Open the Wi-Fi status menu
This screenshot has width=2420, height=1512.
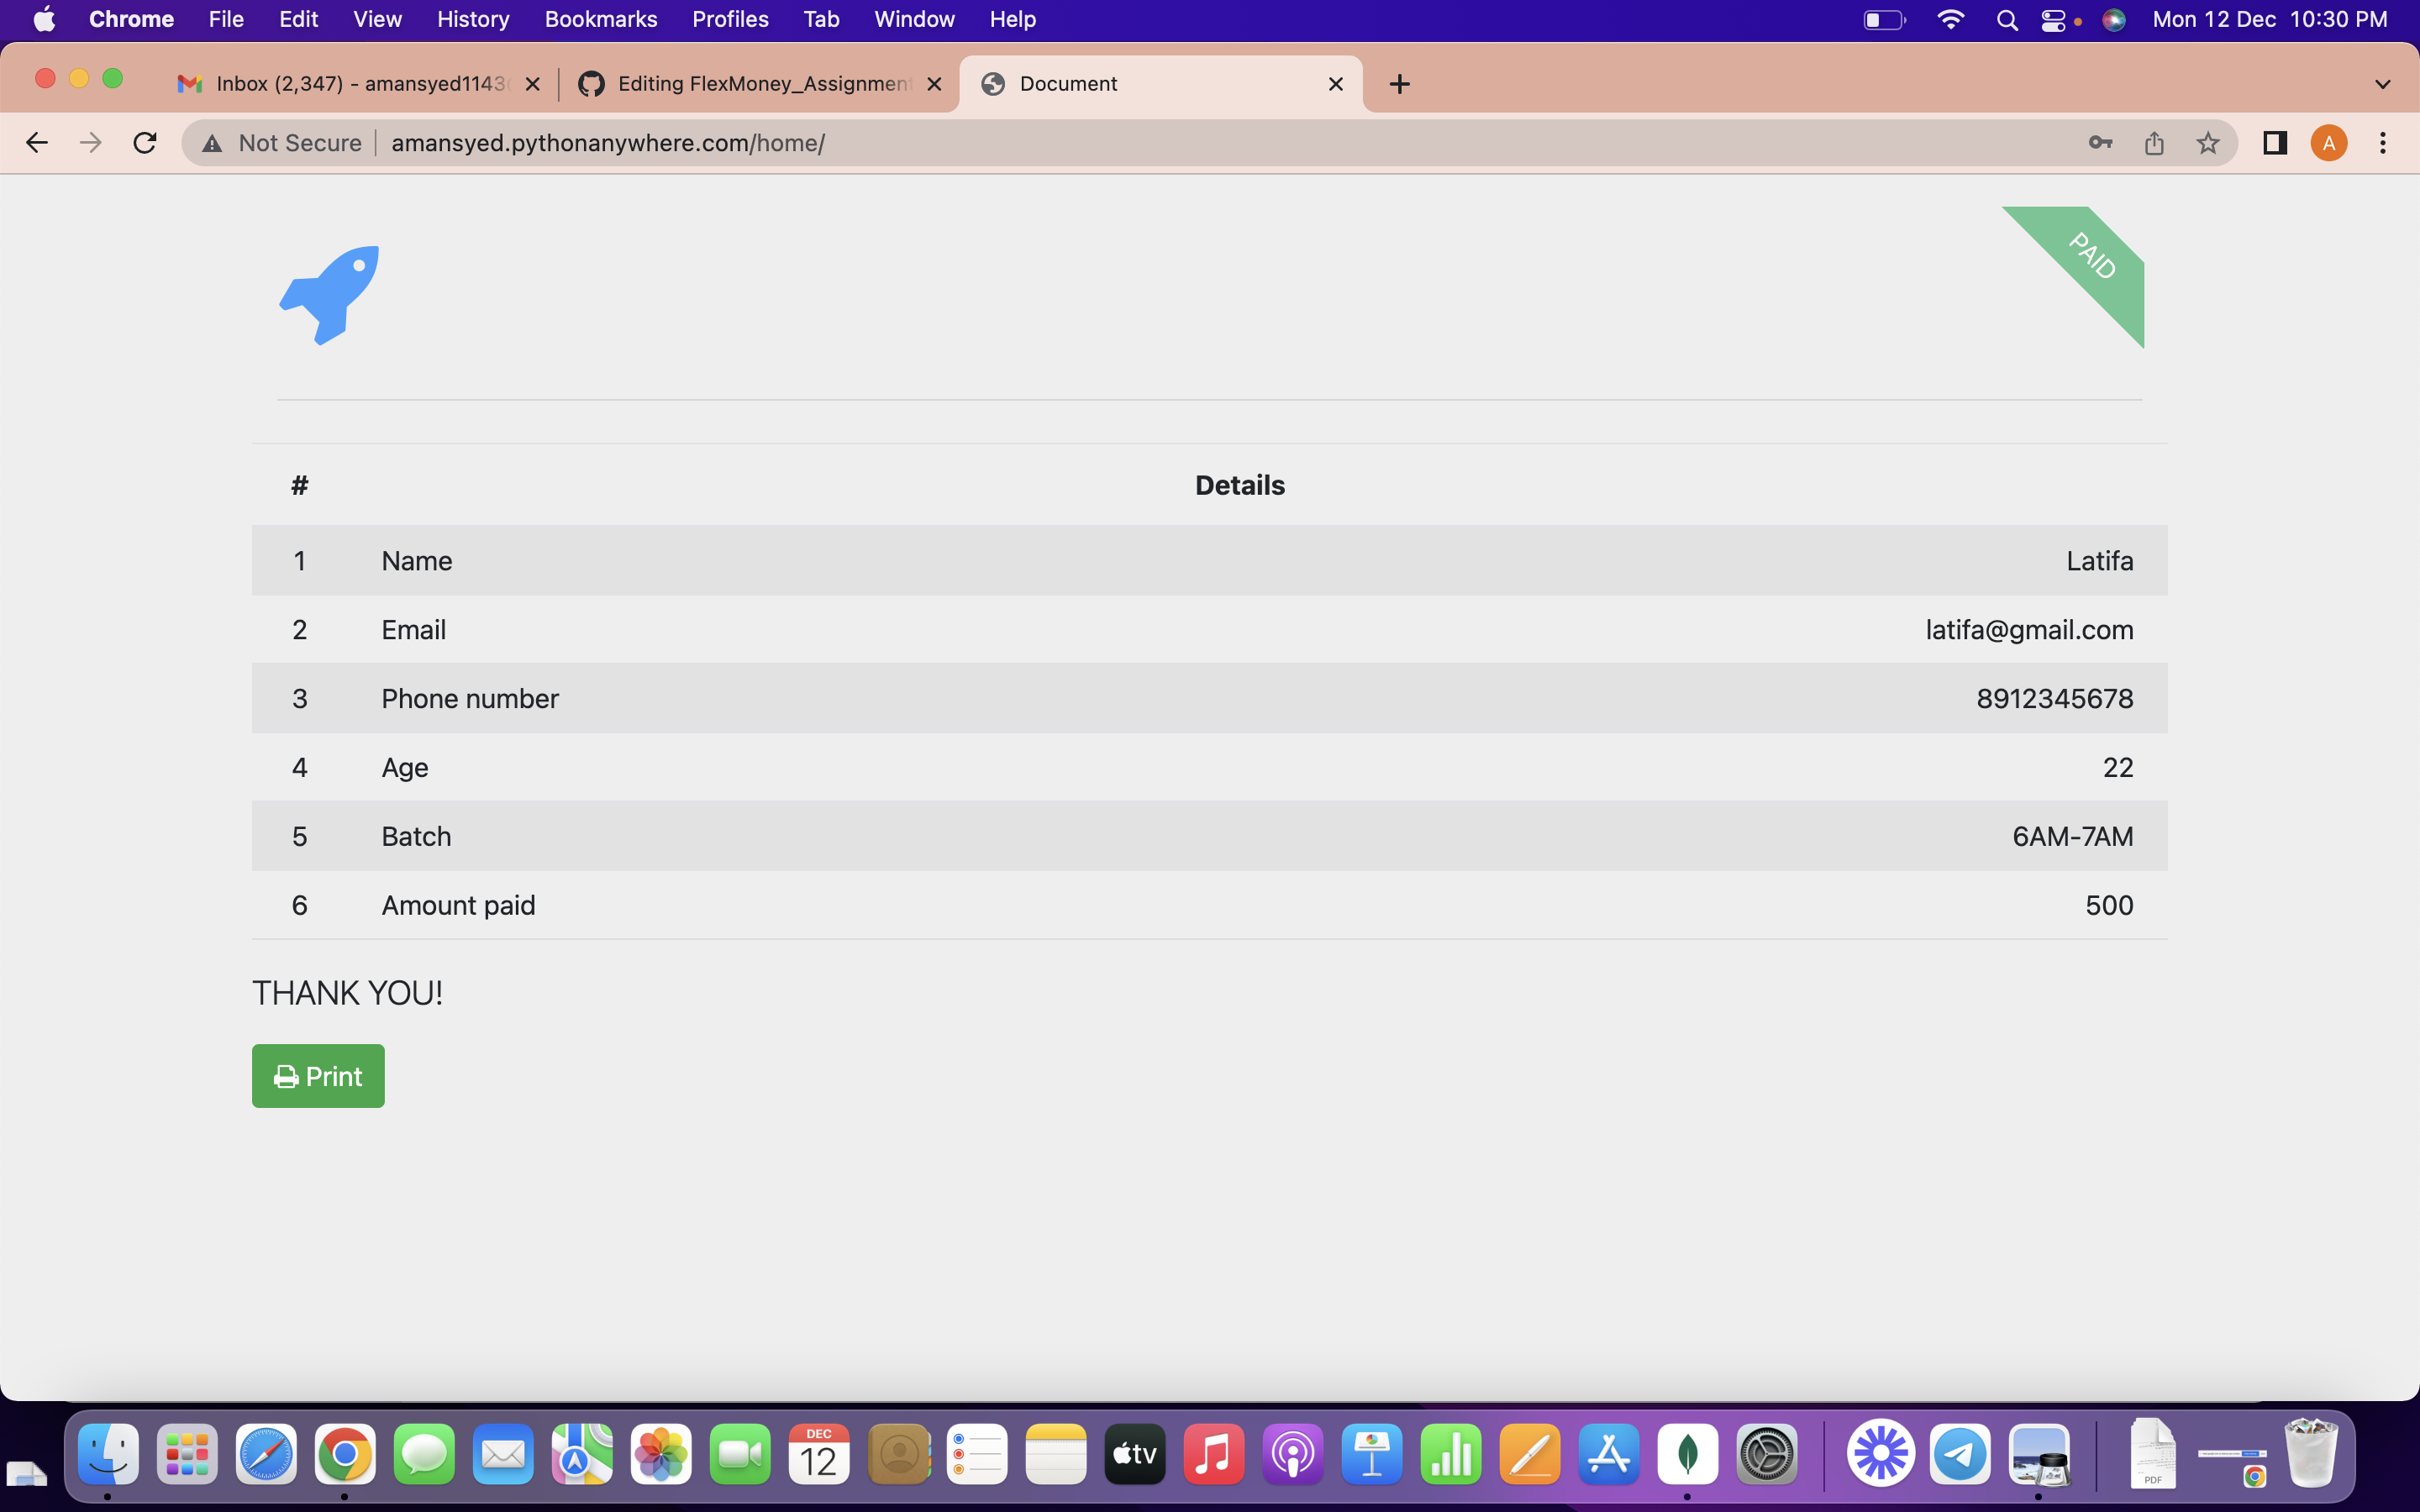1950,19
